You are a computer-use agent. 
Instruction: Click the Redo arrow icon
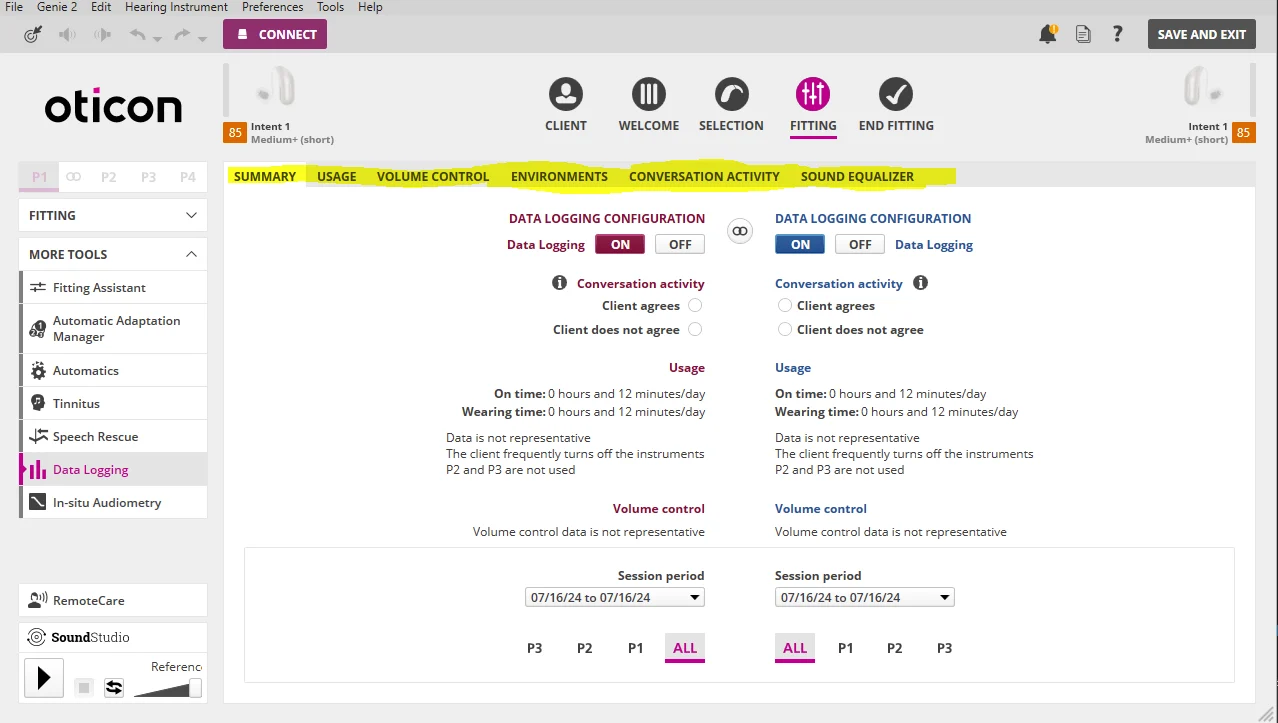(x=182, y=34)
